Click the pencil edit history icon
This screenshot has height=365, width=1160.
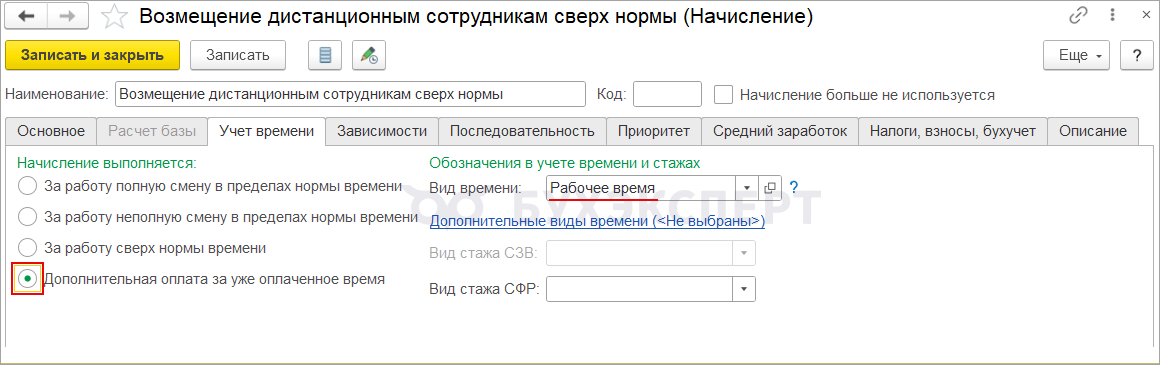369,55
